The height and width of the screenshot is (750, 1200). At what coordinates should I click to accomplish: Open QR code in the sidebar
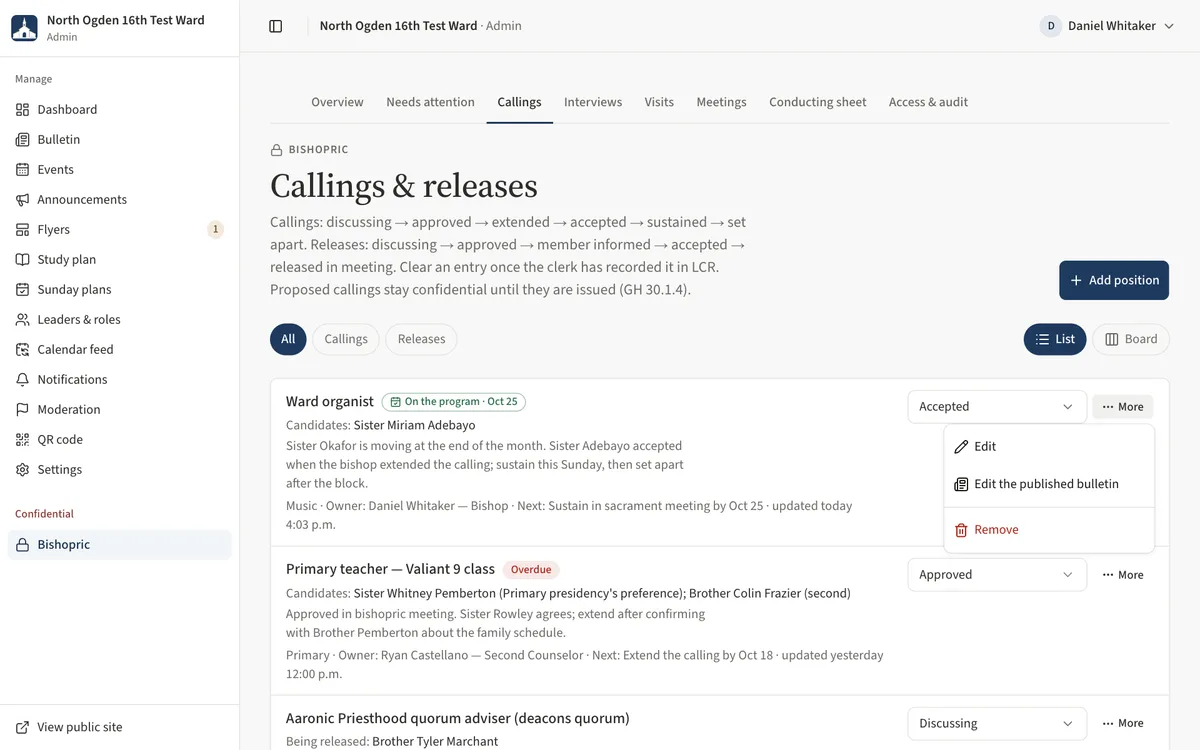(x=120, y=439)
